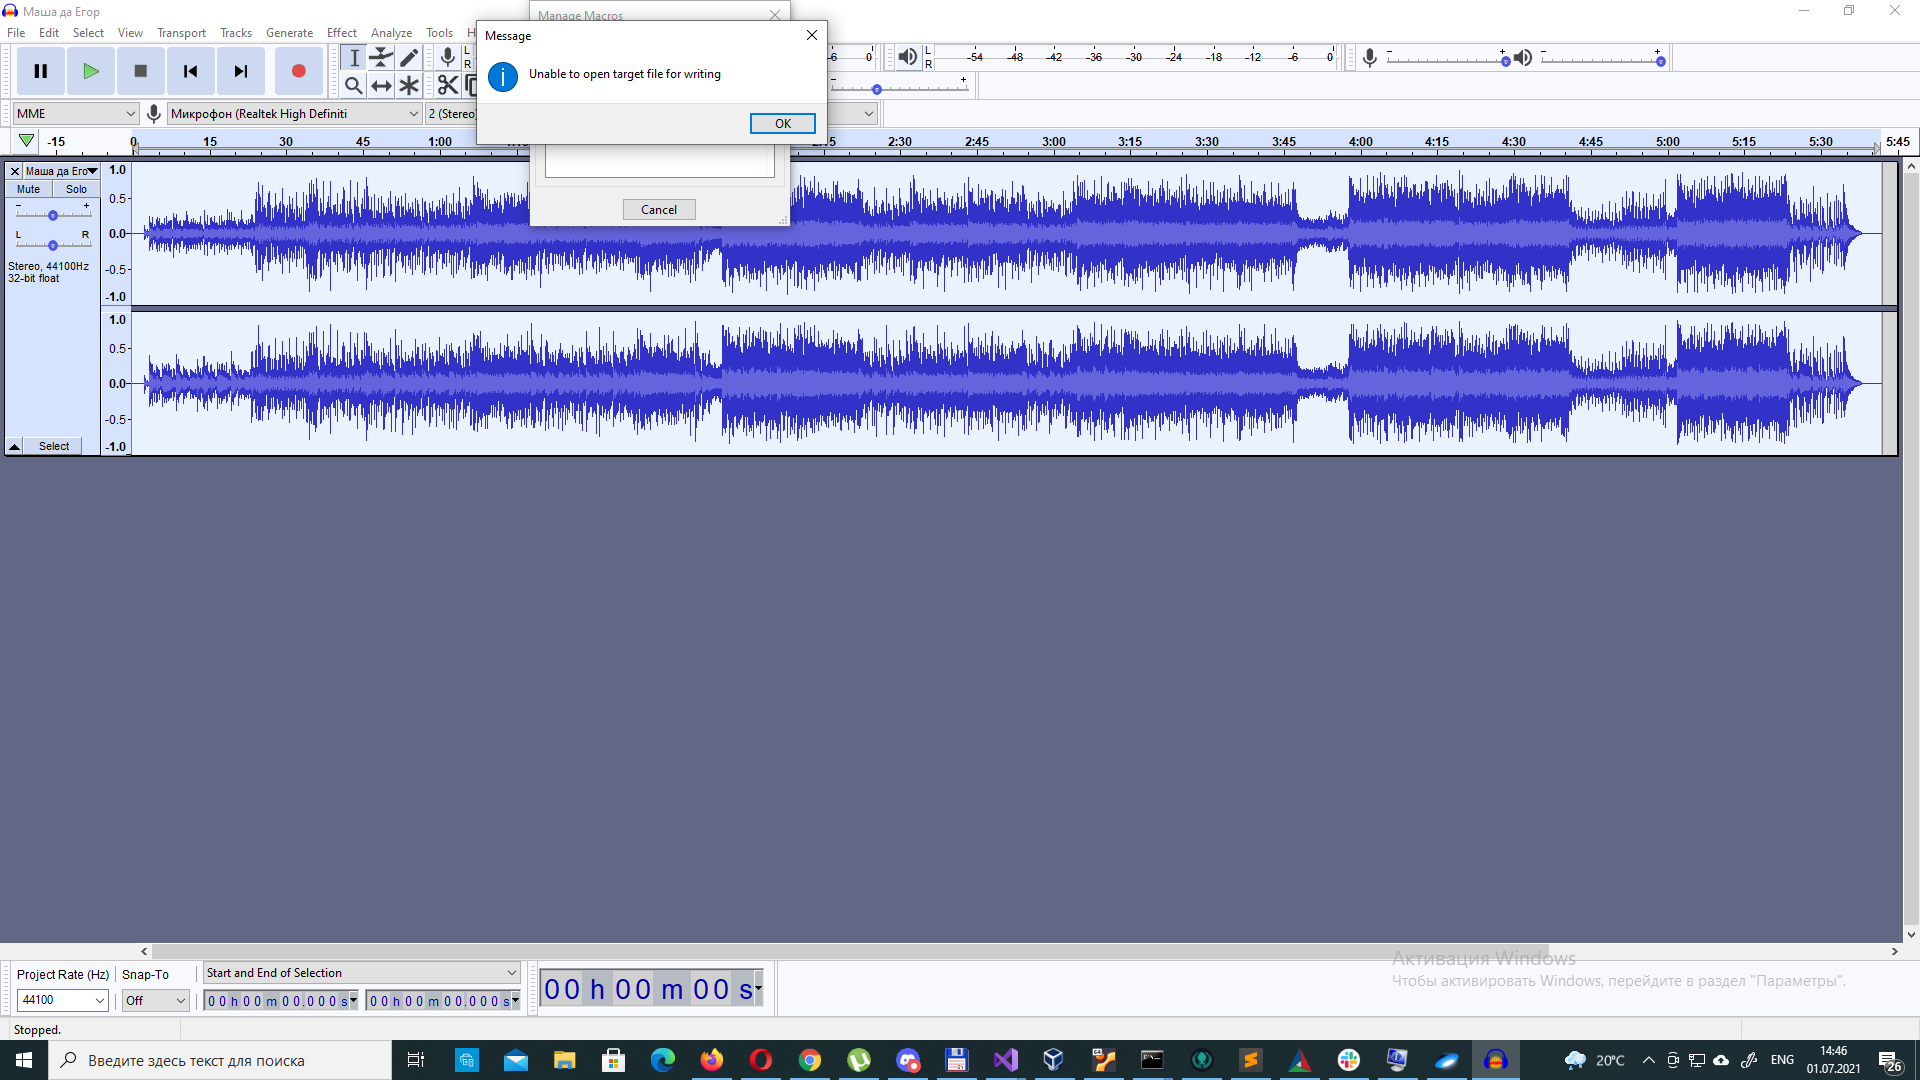The image size is (1920, 1080).
Task: Enable Solo on the track
Action: point(76,188)
